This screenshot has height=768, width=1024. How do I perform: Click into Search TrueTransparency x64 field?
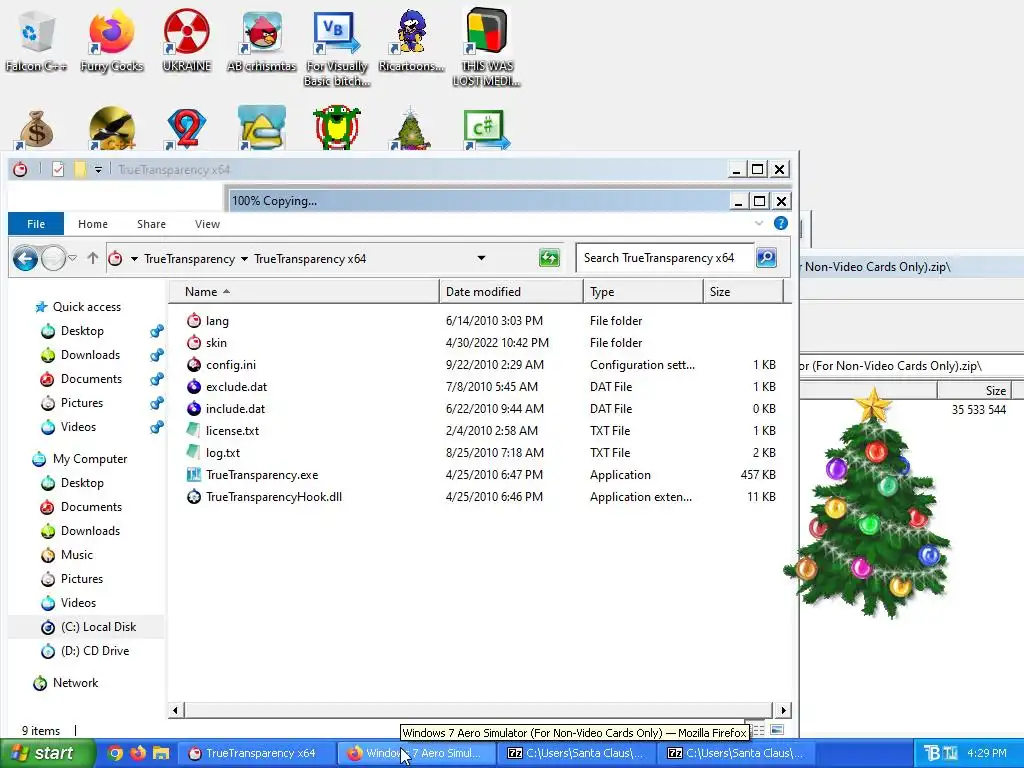tap(665, 258)
